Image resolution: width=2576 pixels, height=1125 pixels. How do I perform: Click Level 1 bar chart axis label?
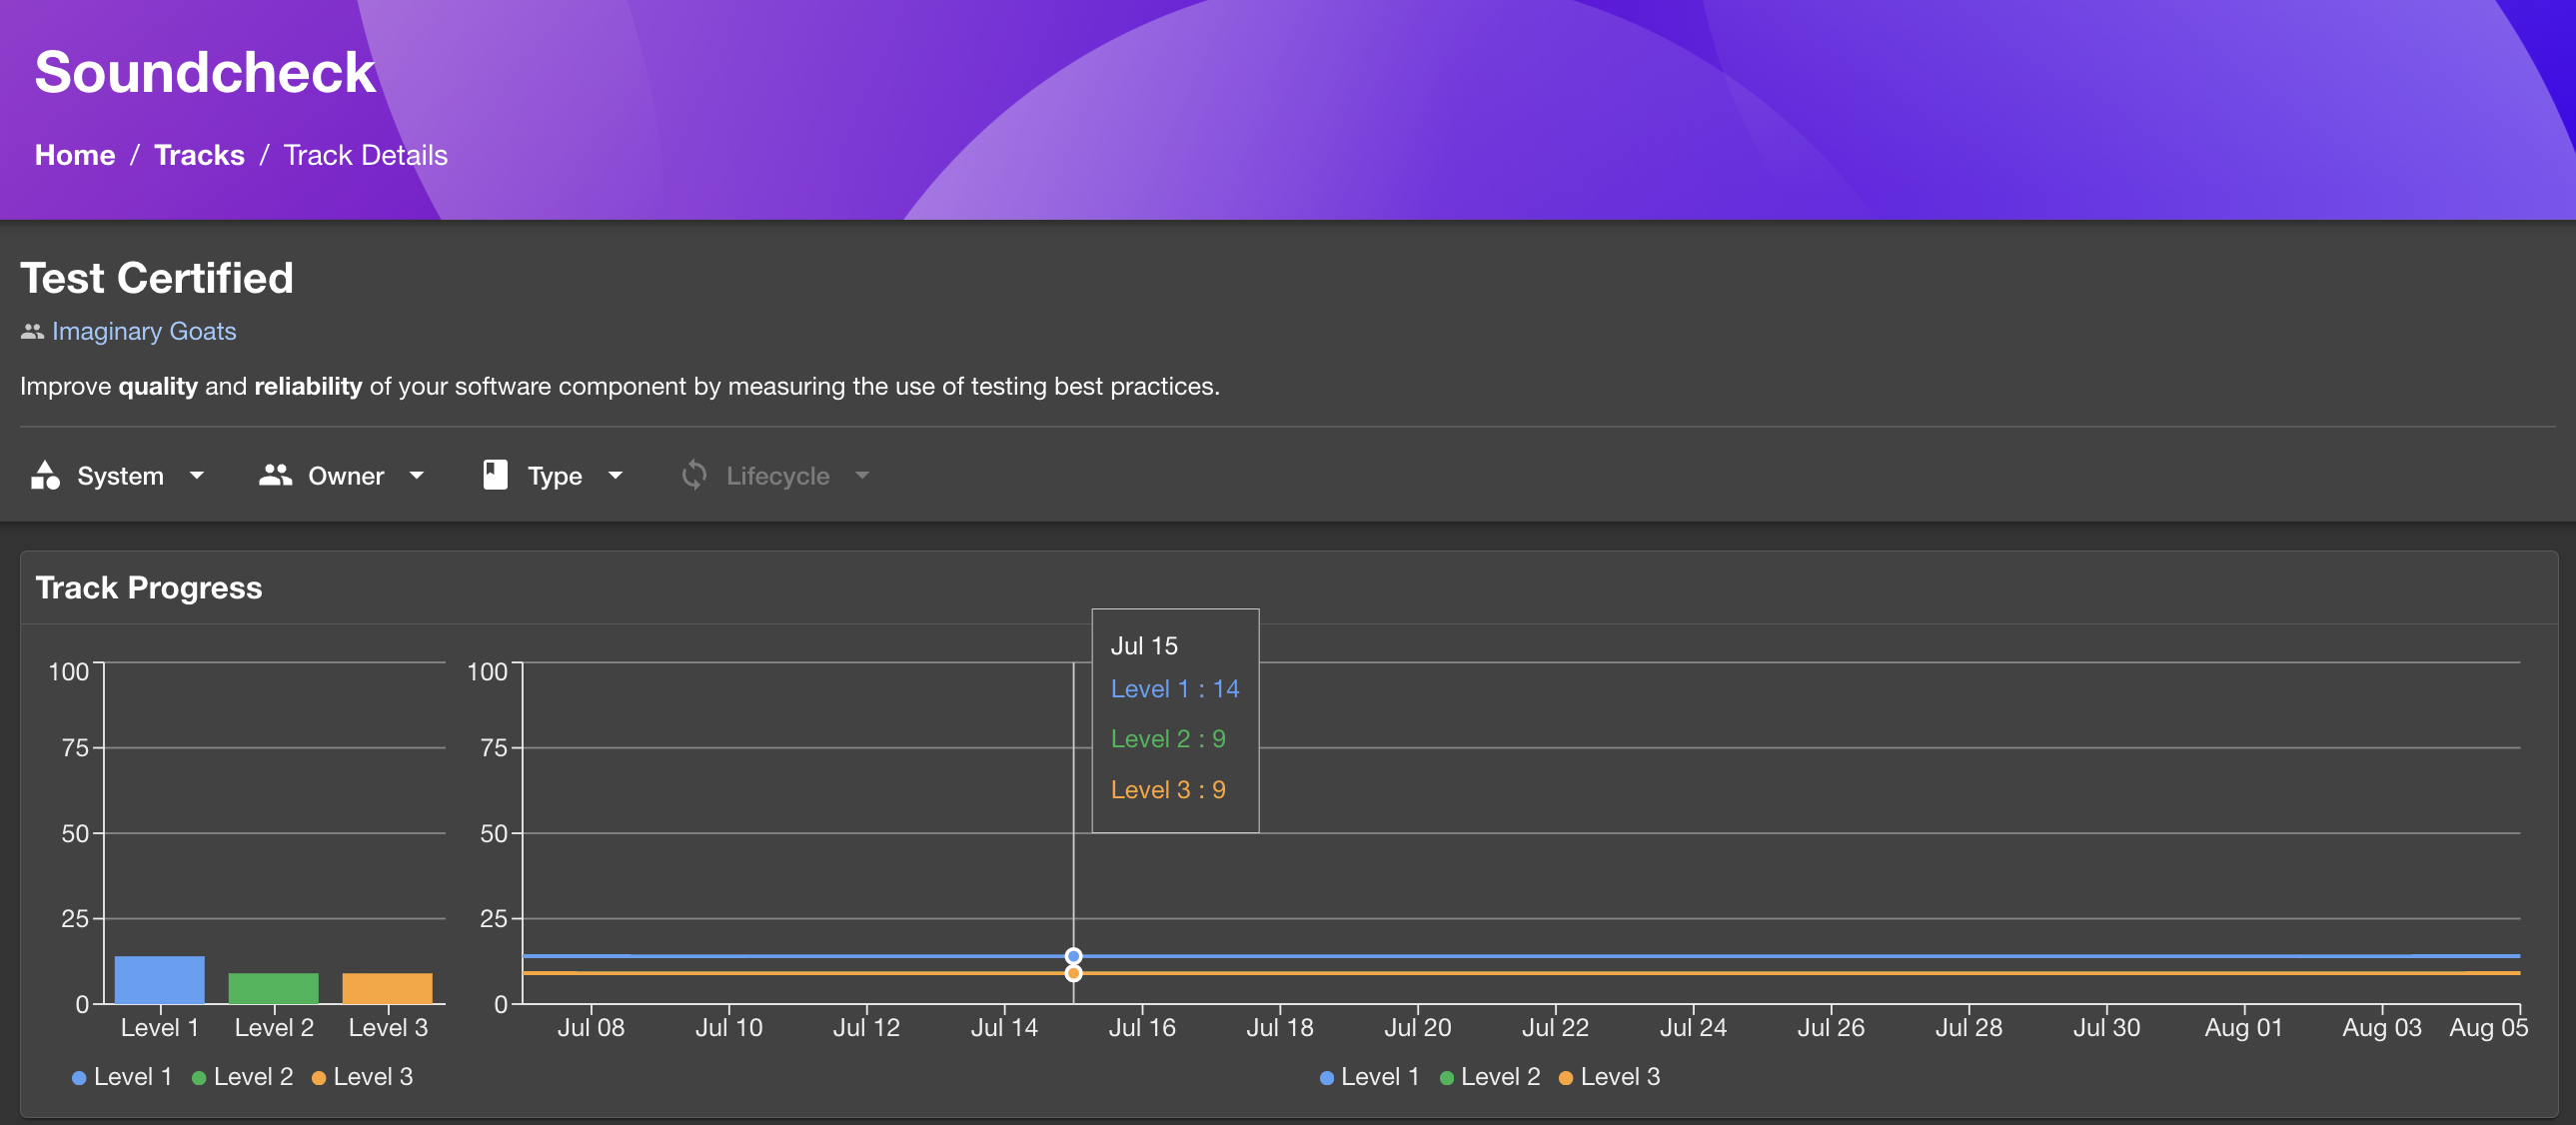tap(160, 1028)
